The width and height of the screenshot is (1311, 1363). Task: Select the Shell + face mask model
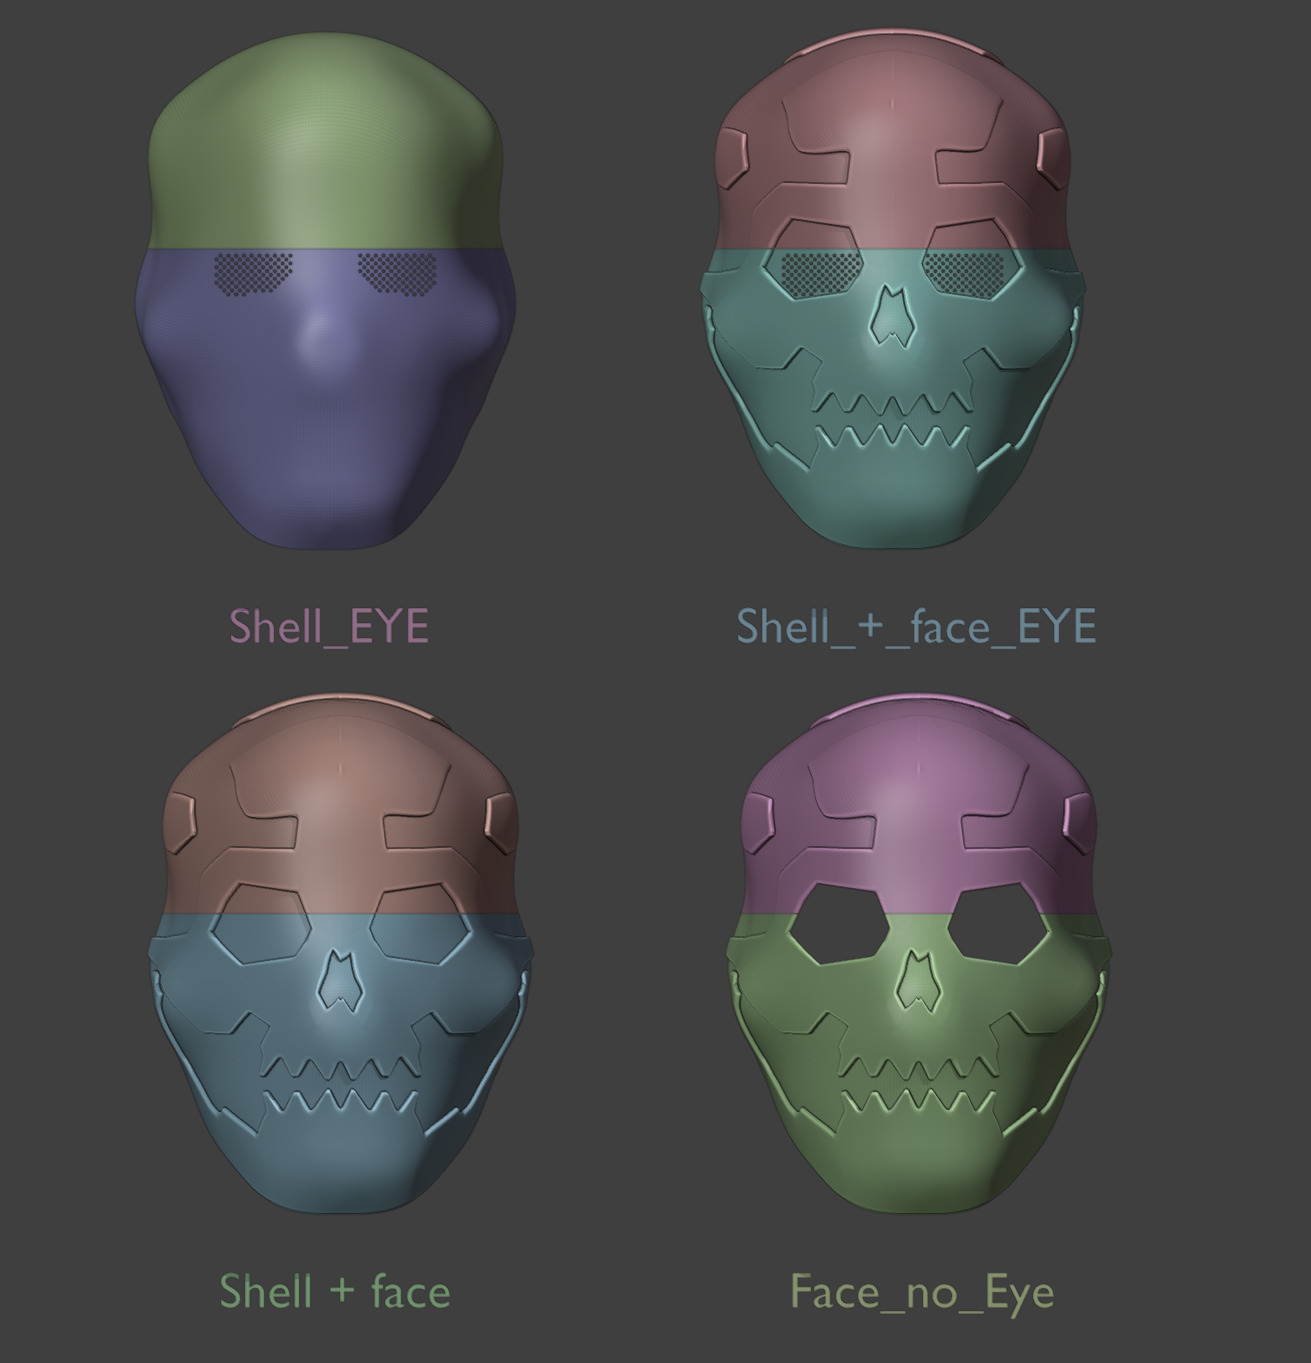pos(340,955)
